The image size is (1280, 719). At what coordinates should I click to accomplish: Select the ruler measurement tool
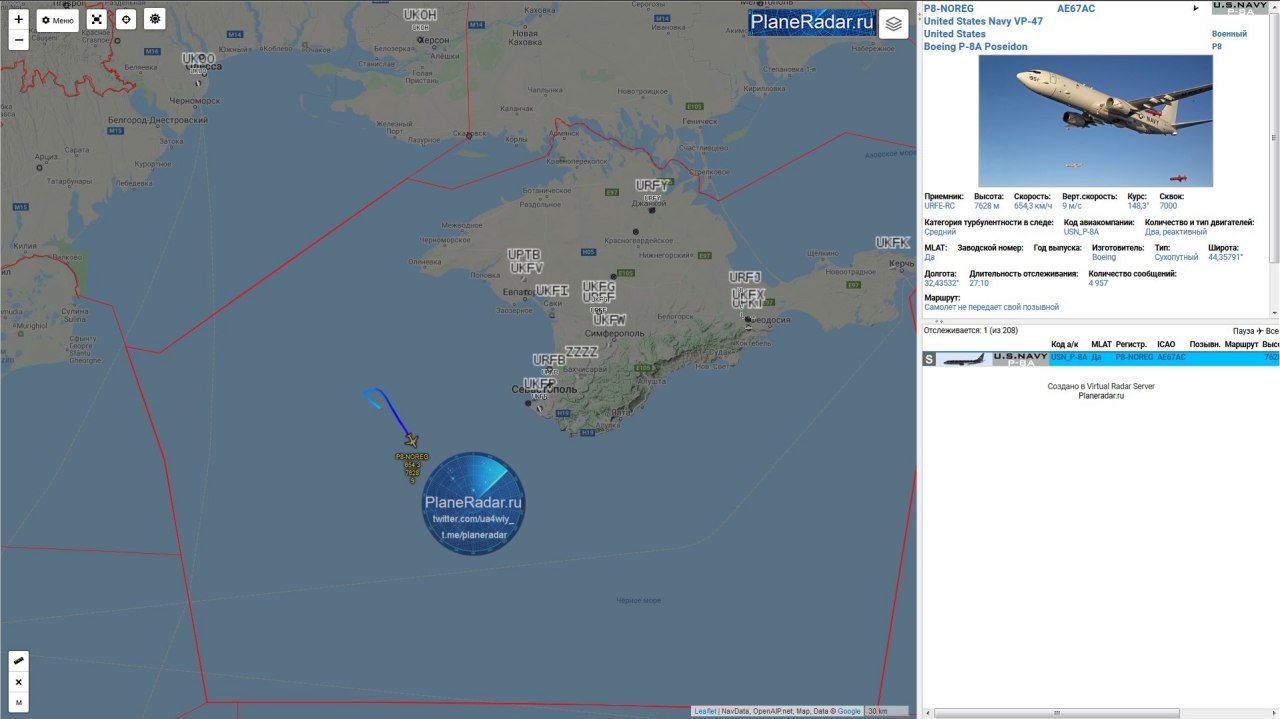tap(19, 661)
